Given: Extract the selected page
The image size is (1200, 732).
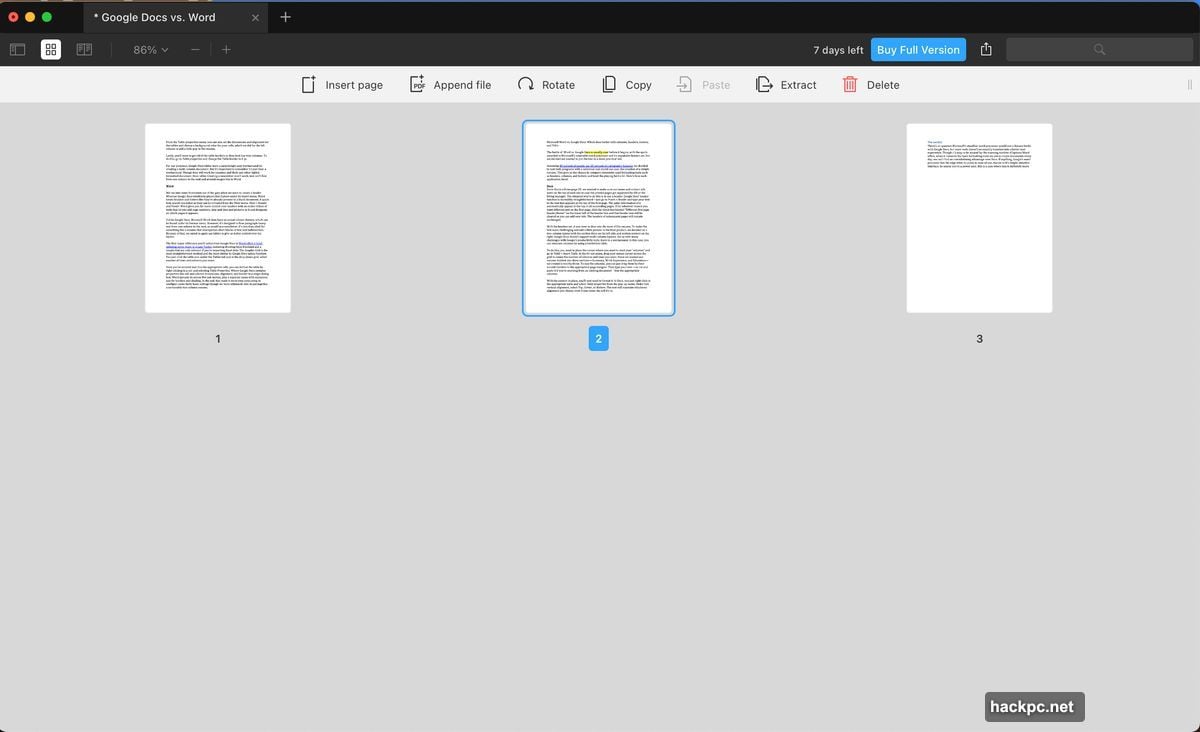Looking at the screenshot, I should pos(786,84).
